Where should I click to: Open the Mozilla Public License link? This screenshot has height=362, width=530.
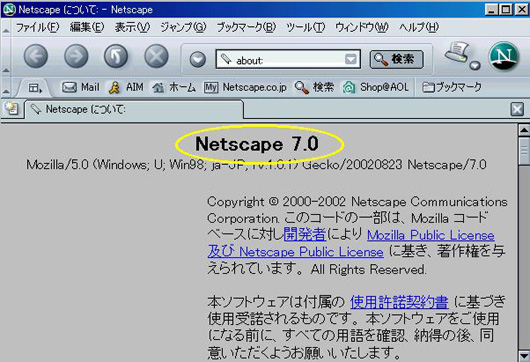[431, 235]
